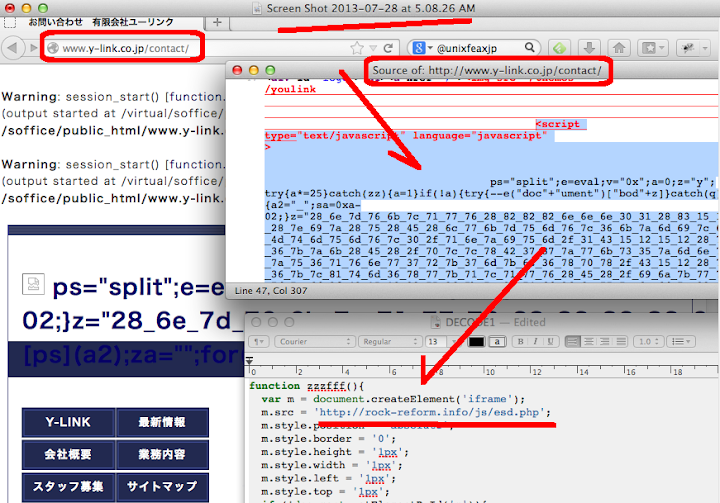Open the Courier font family dropdown

pos(315,341)
